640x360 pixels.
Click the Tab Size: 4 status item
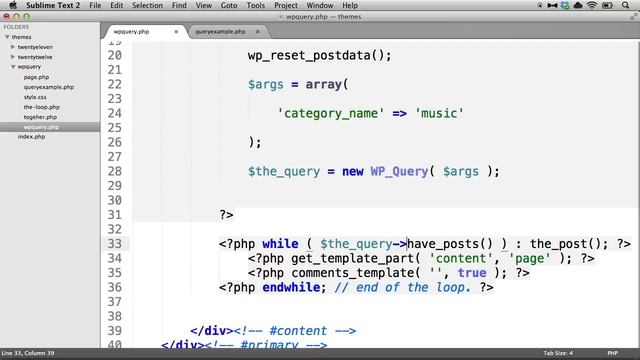[558, 353]
